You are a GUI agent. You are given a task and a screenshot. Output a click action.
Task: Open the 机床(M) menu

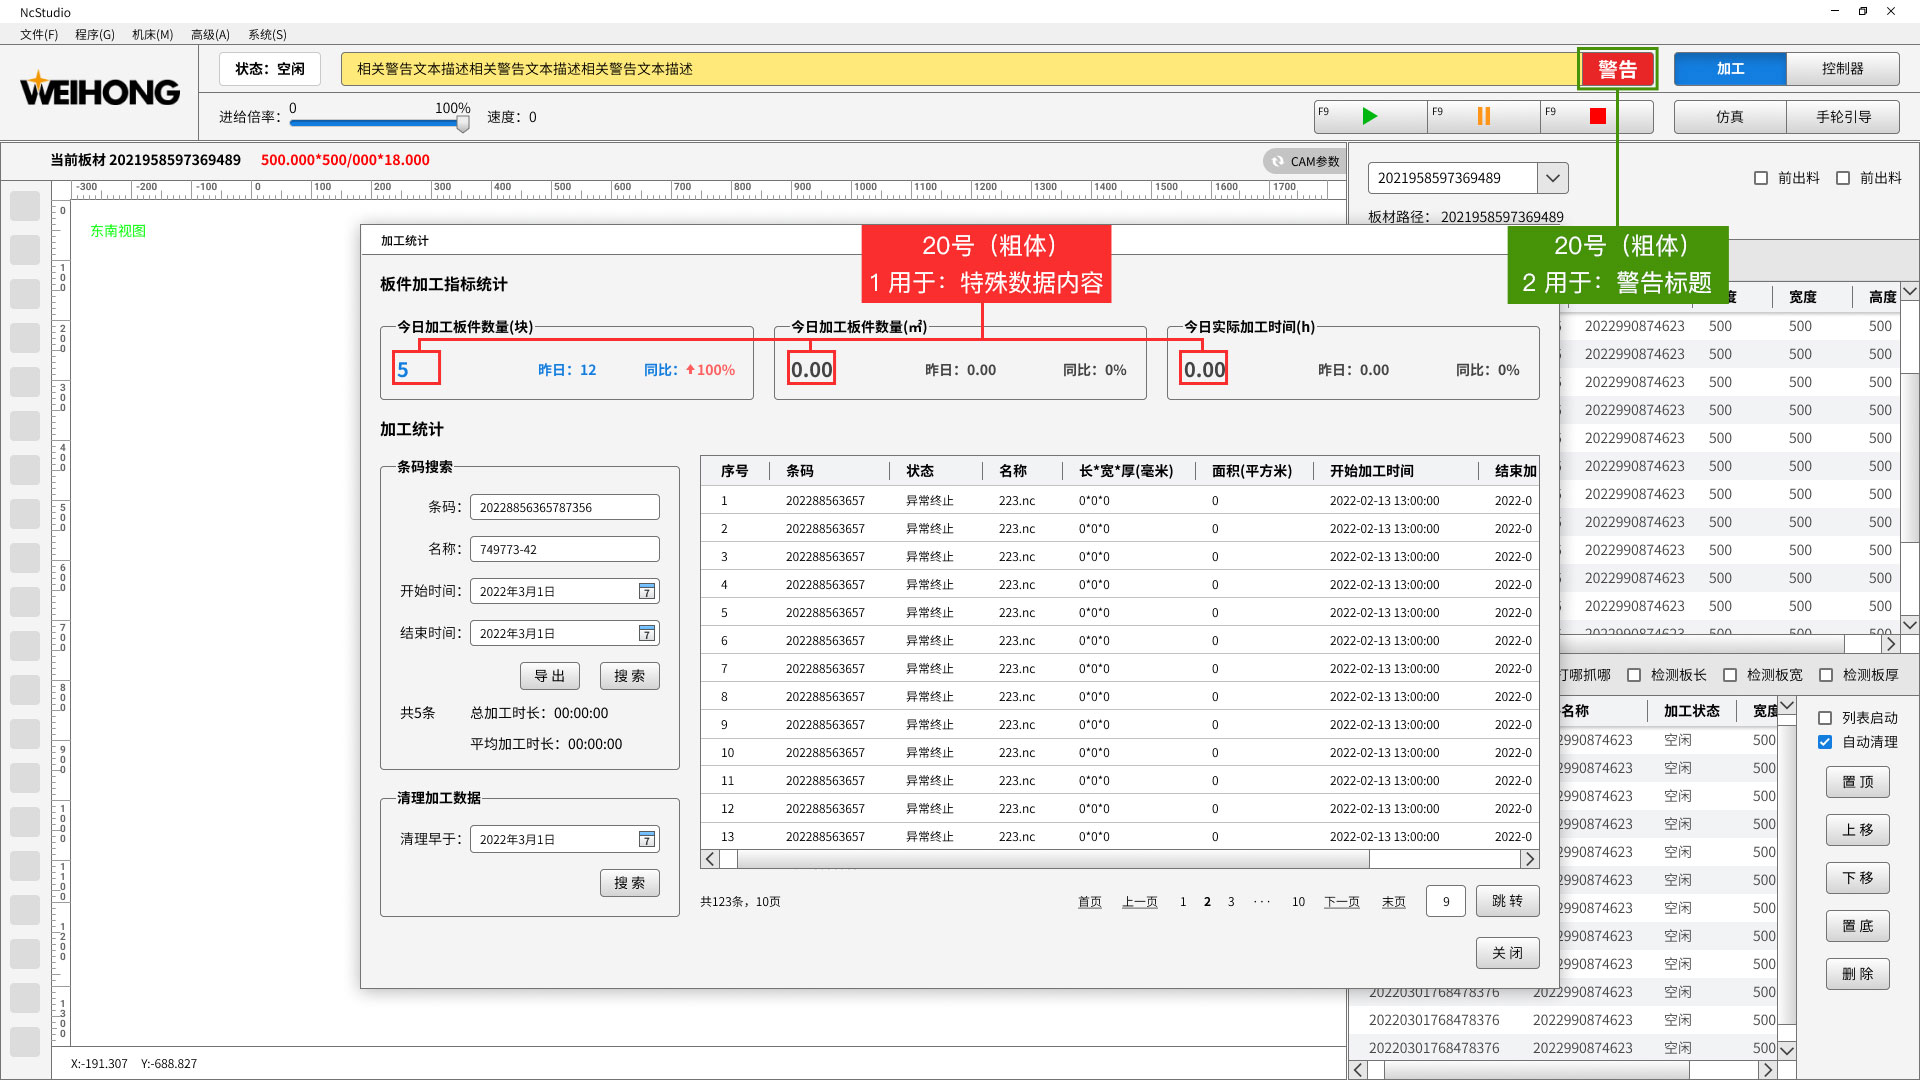pos(152,34)
